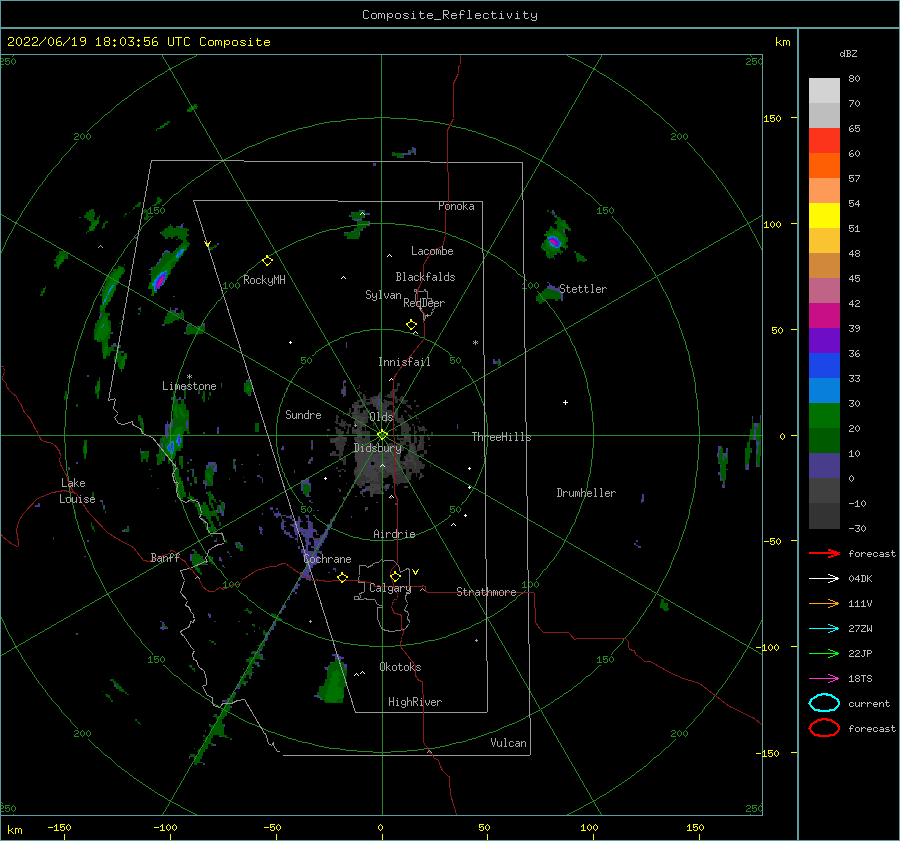Click the Vulcan city label
The height and width of the screenshot is (841, 900).
(509, 743)
